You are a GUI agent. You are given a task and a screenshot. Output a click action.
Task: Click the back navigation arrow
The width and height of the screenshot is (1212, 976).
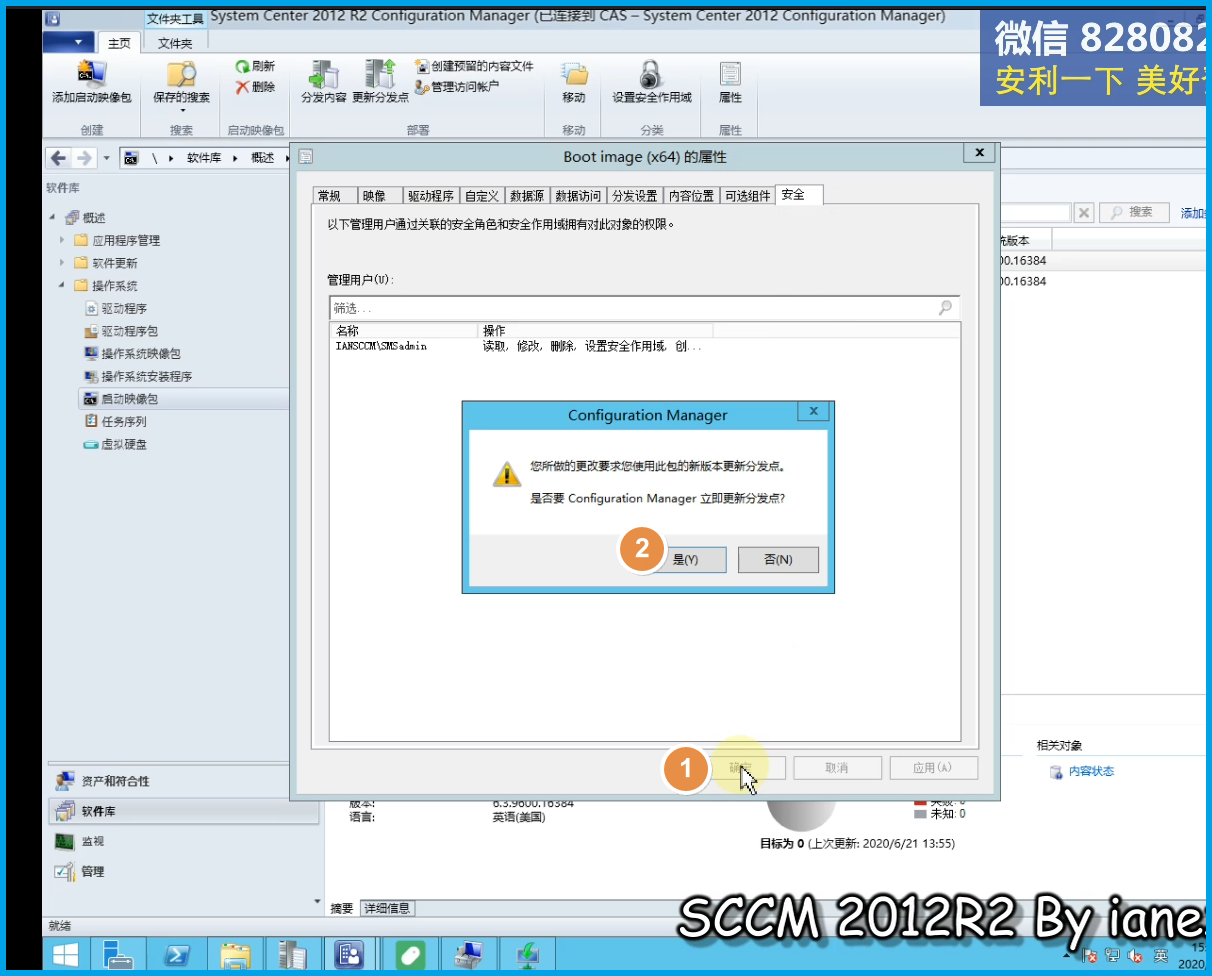tap(58, 158)
